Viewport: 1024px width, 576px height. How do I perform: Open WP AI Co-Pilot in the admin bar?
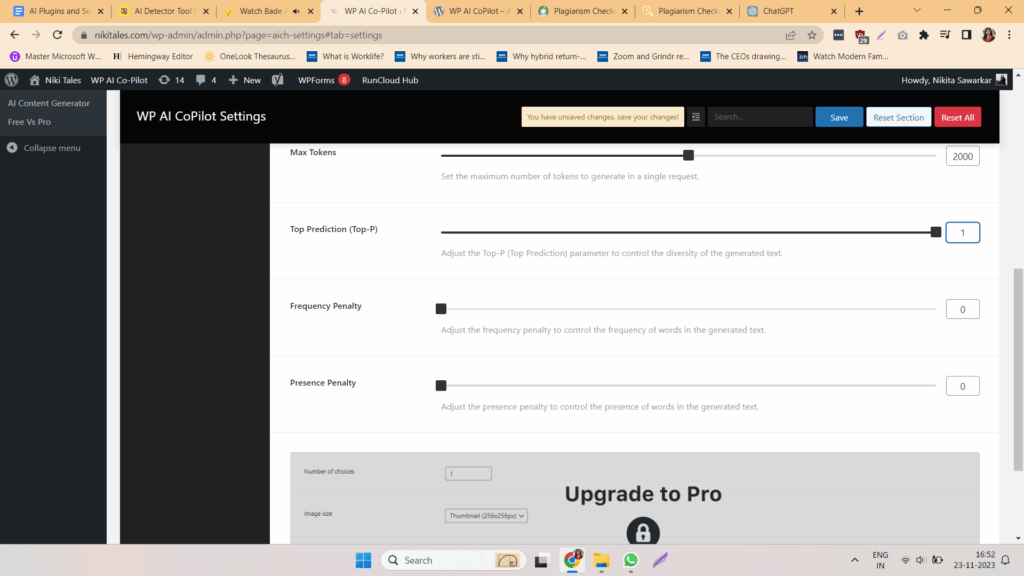click(119, 80)
